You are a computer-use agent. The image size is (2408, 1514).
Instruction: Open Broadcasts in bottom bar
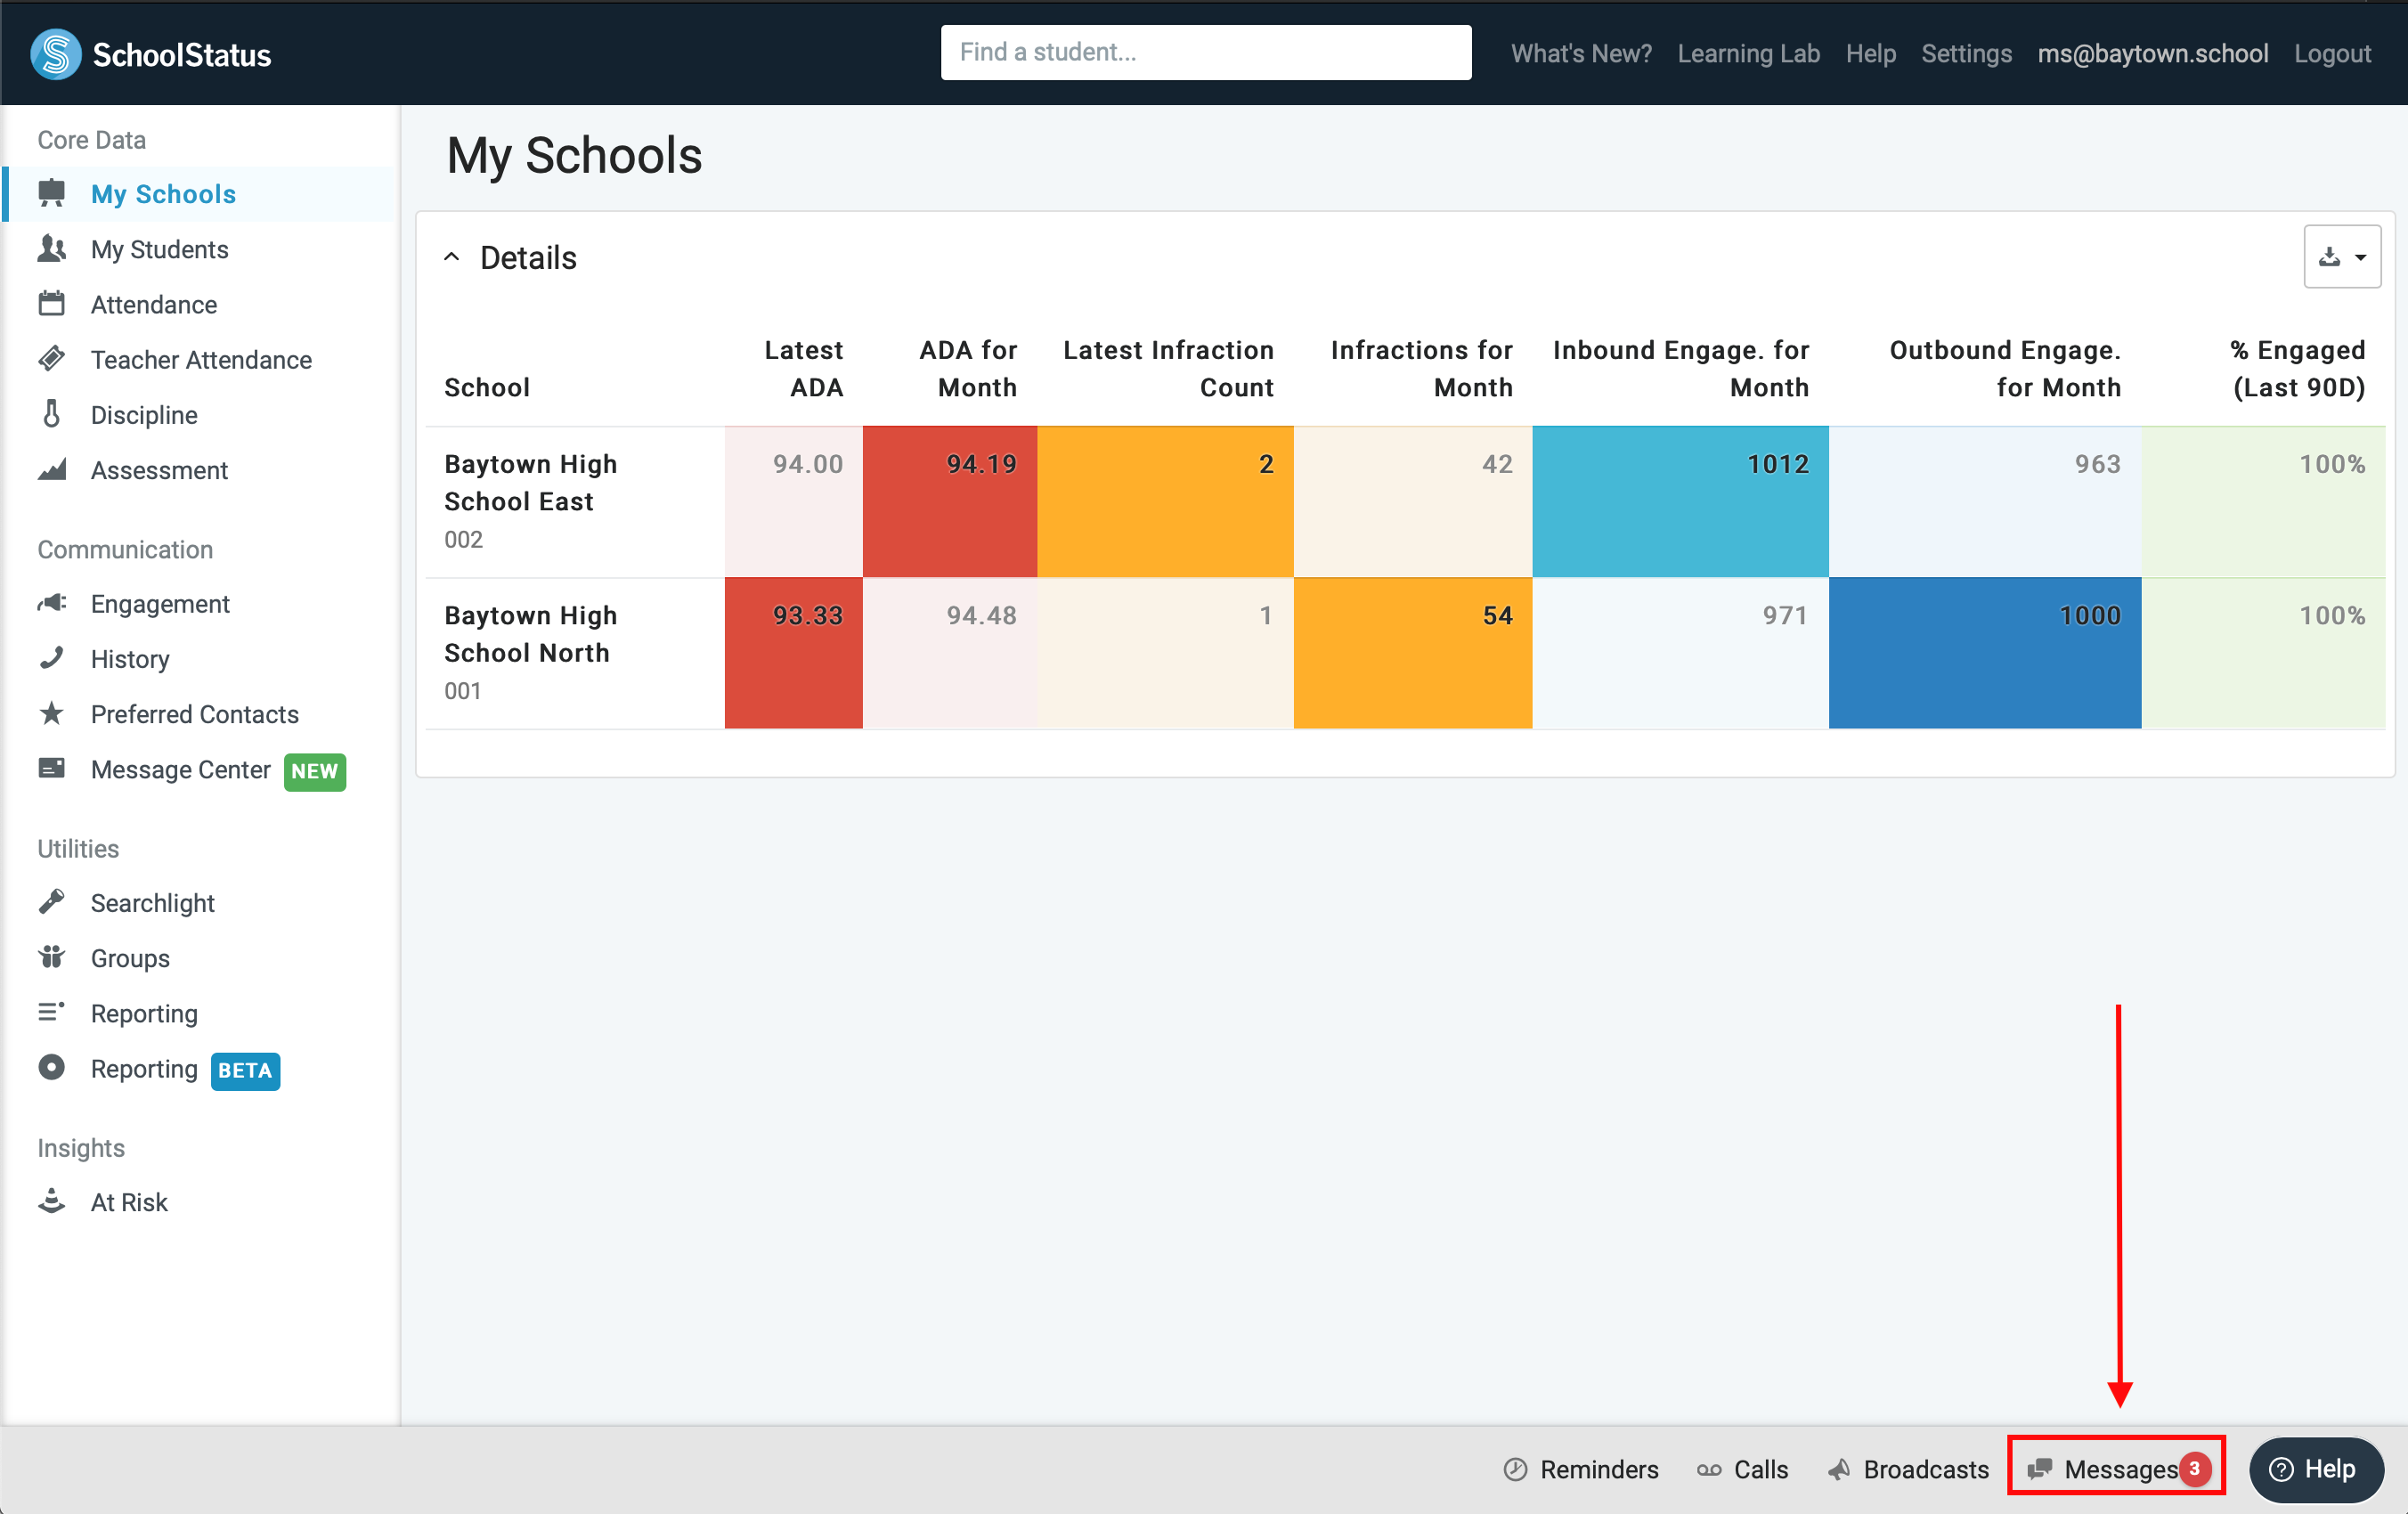[x=1908, y=1469]
